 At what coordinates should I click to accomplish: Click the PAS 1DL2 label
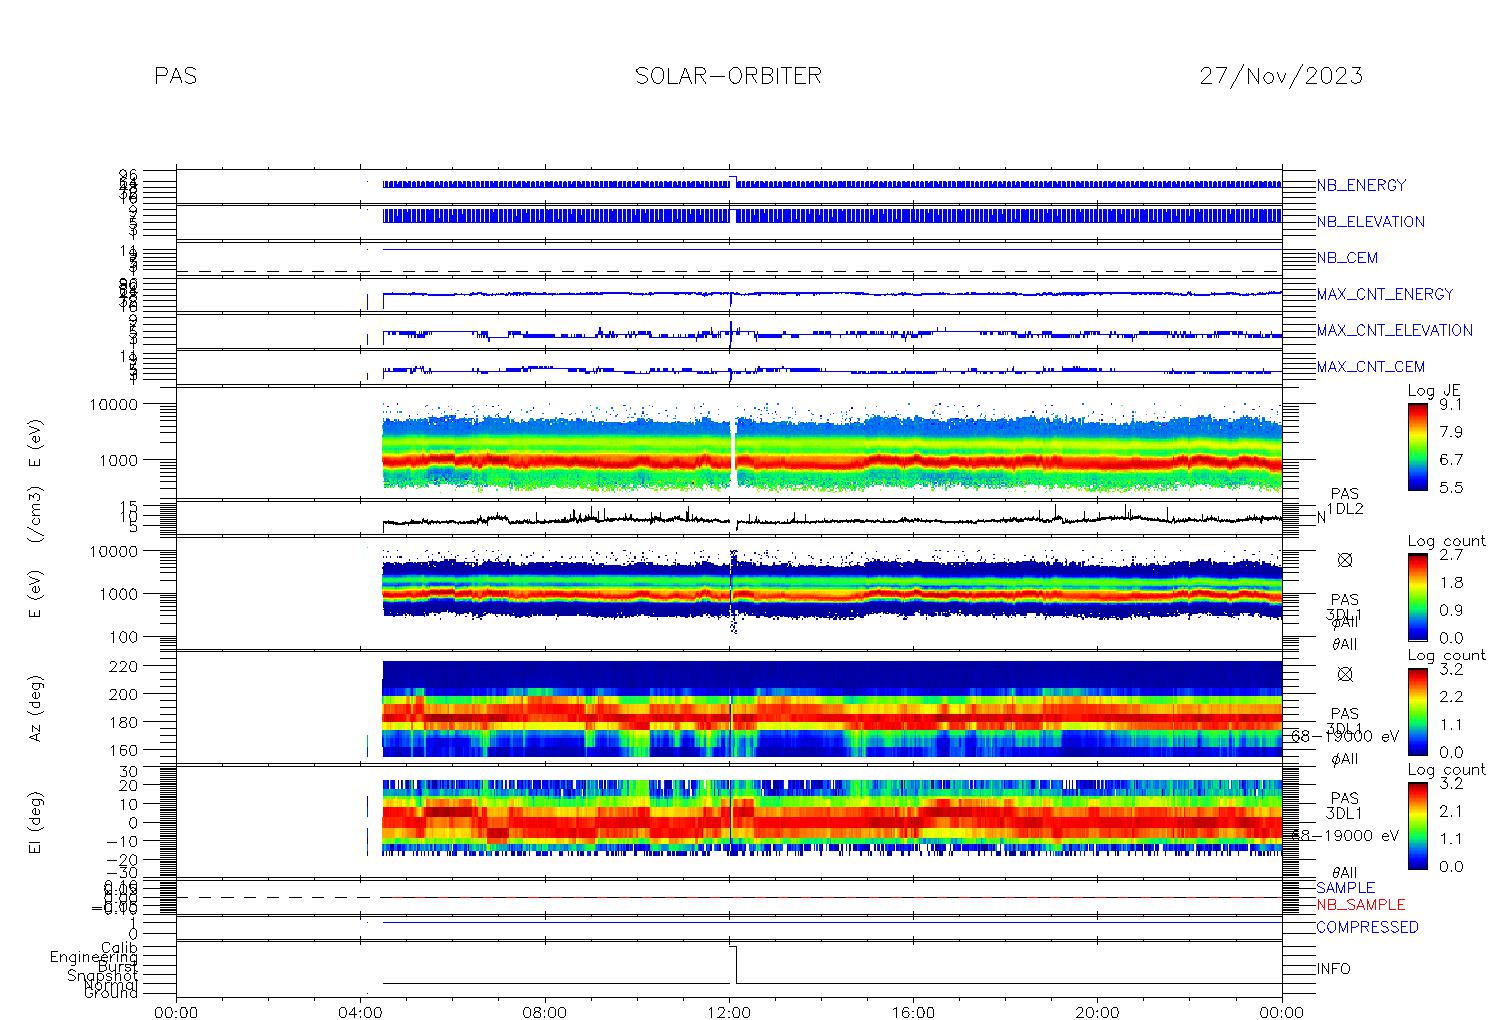tap(1345, 502)
